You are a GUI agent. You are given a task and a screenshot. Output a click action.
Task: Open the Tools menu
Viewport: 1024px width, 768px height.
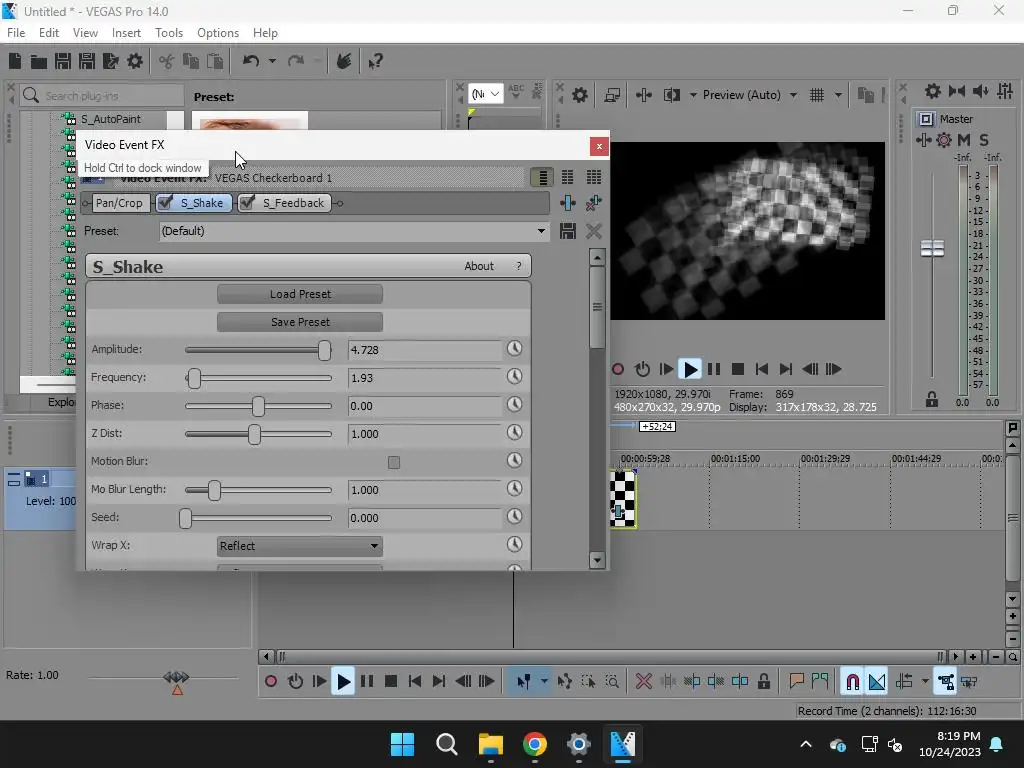168,33
